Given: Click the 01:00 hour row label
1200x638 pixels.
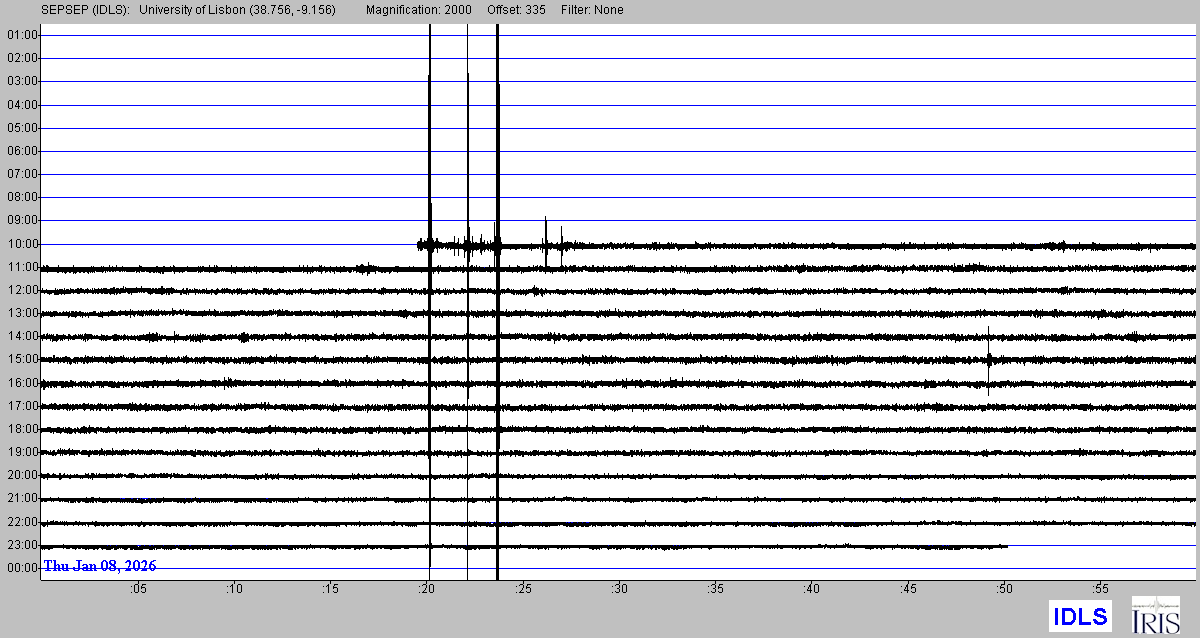Looking at the screenshot, I should pos(22,36).
